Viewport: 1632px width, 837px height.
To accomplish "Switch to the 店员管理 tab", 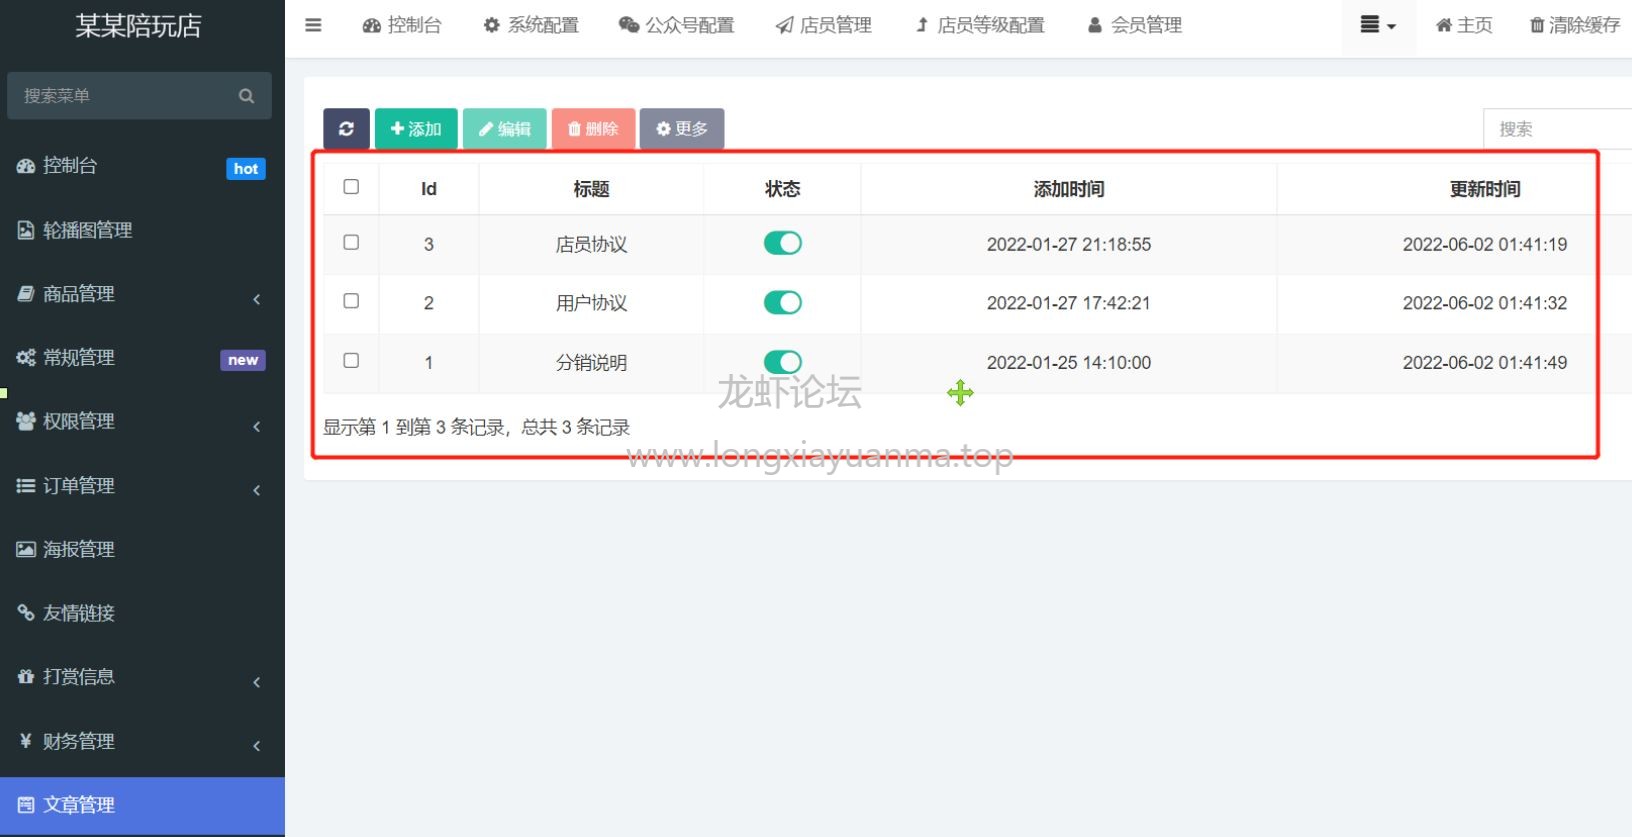I will 824,25.
